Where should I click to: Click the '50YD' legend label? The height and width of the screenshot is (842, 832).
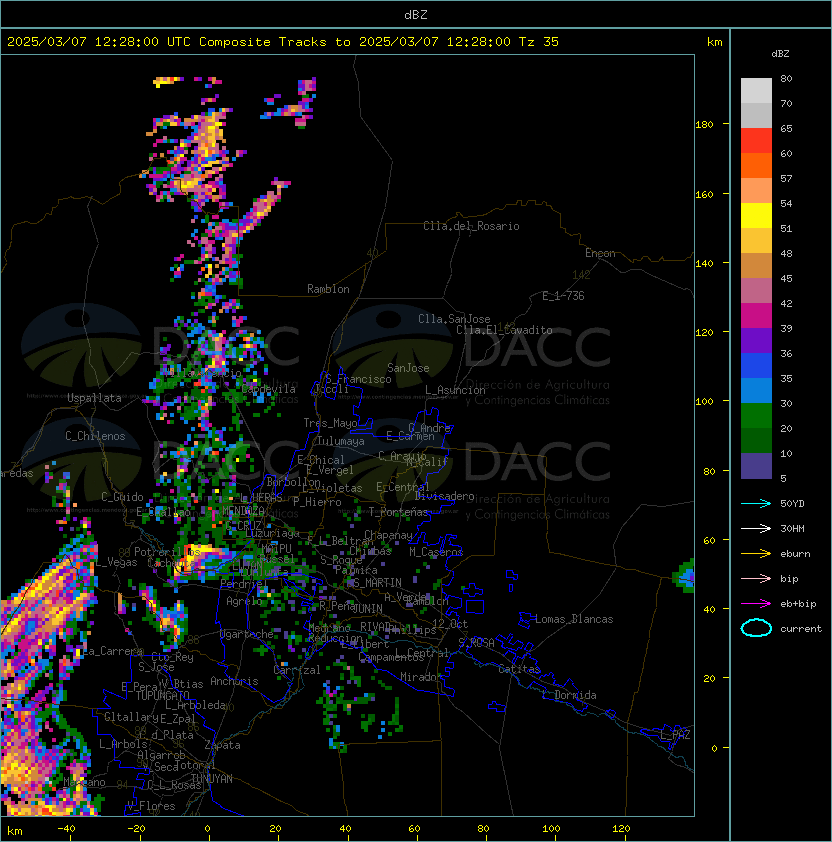pyautogui.click(x=792, y=504)
